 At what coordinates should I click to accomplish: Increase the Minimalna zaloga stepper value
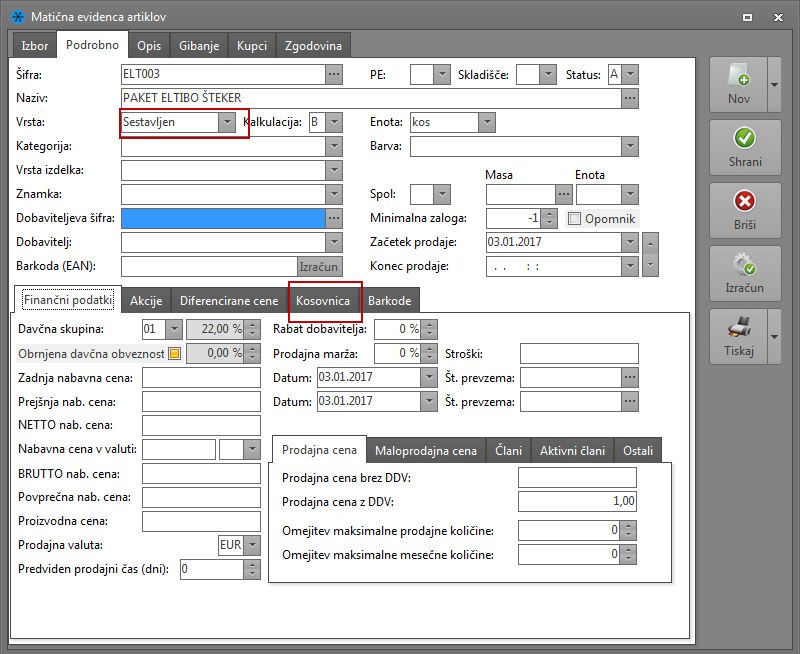click(x=551, y=213)
